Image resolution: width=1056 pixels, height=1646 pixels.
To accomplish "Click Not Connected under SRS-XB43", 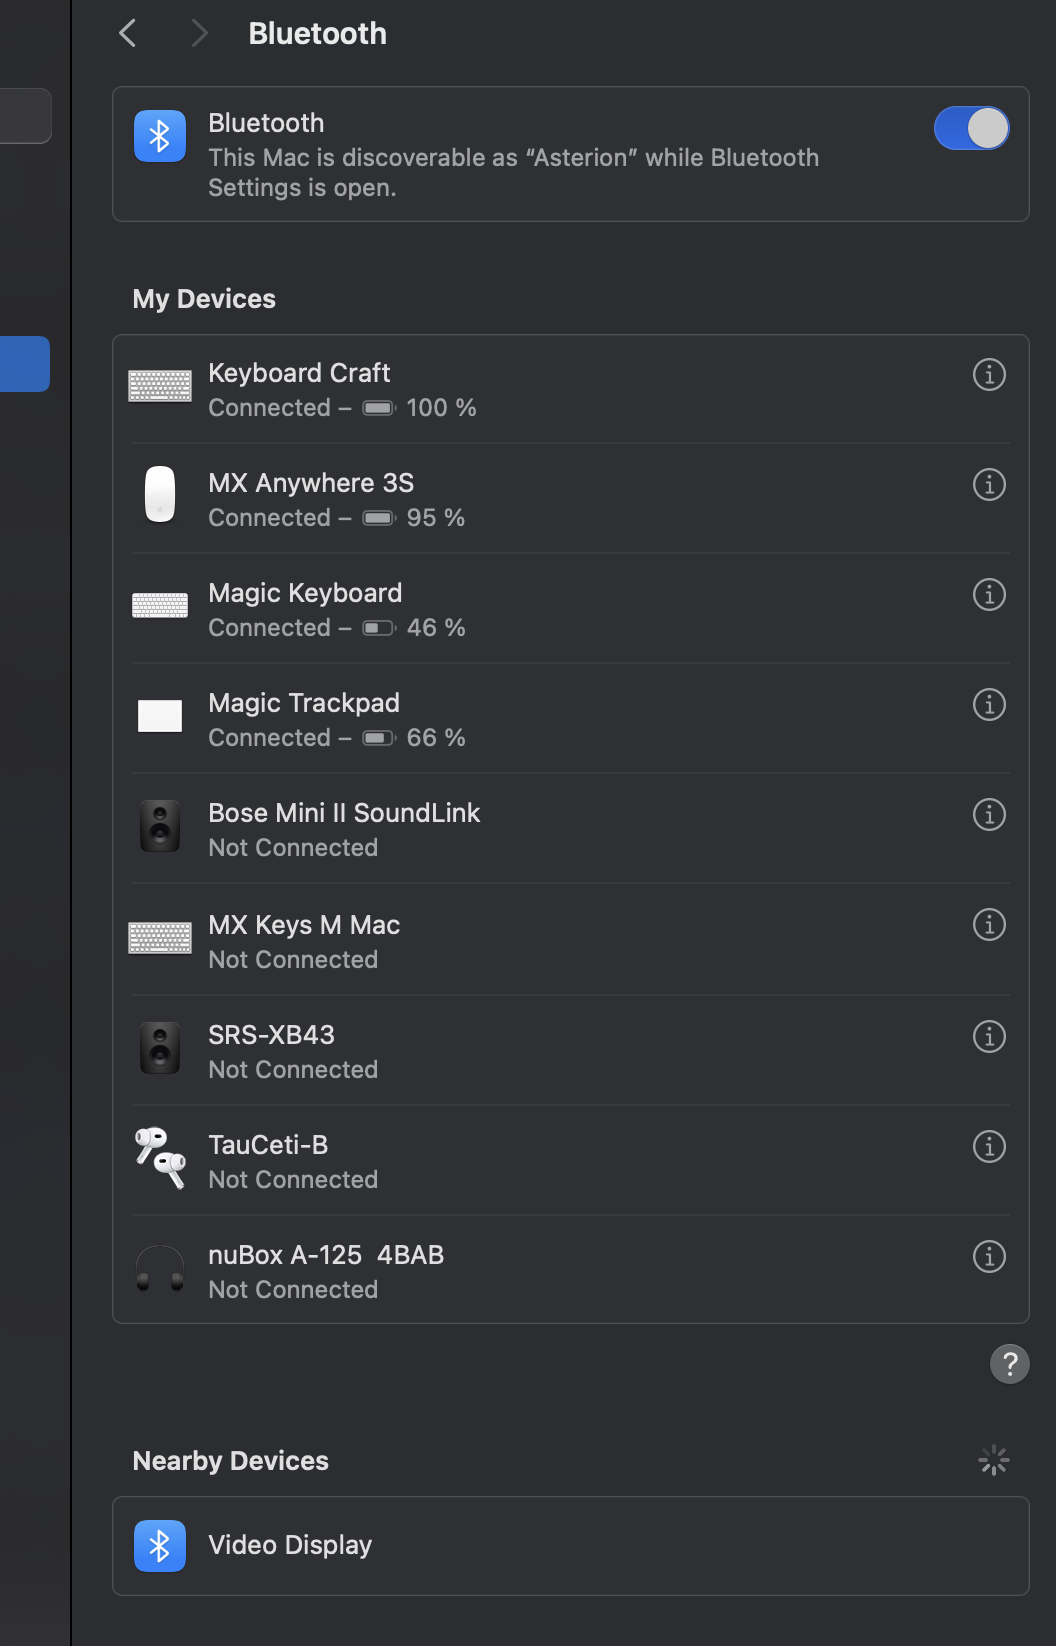I will [x=293, y=1070].
